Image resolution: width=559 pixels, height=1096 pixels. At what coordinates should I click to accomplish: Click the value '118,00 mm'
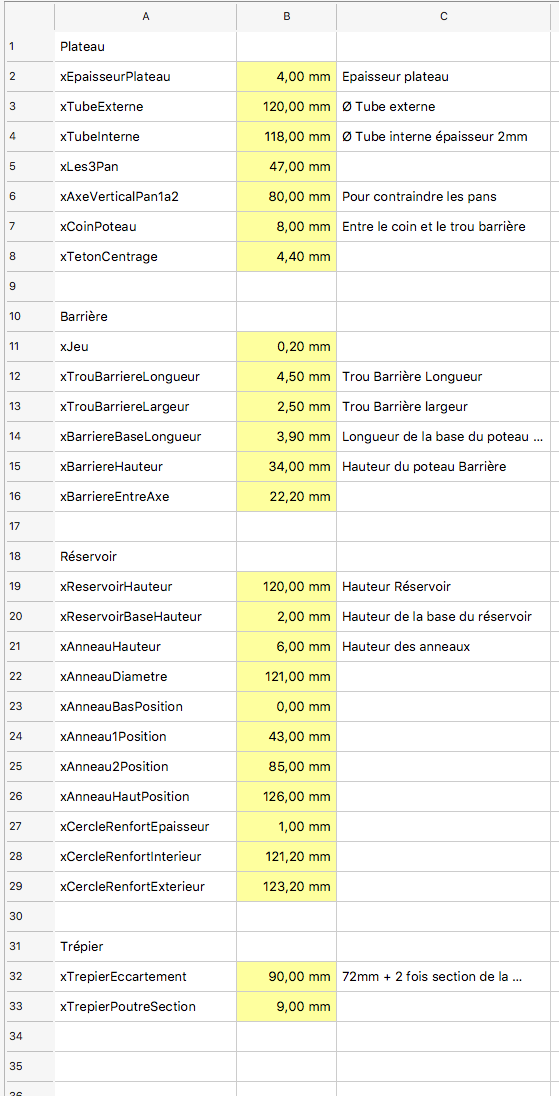click(x=286, y=137)
